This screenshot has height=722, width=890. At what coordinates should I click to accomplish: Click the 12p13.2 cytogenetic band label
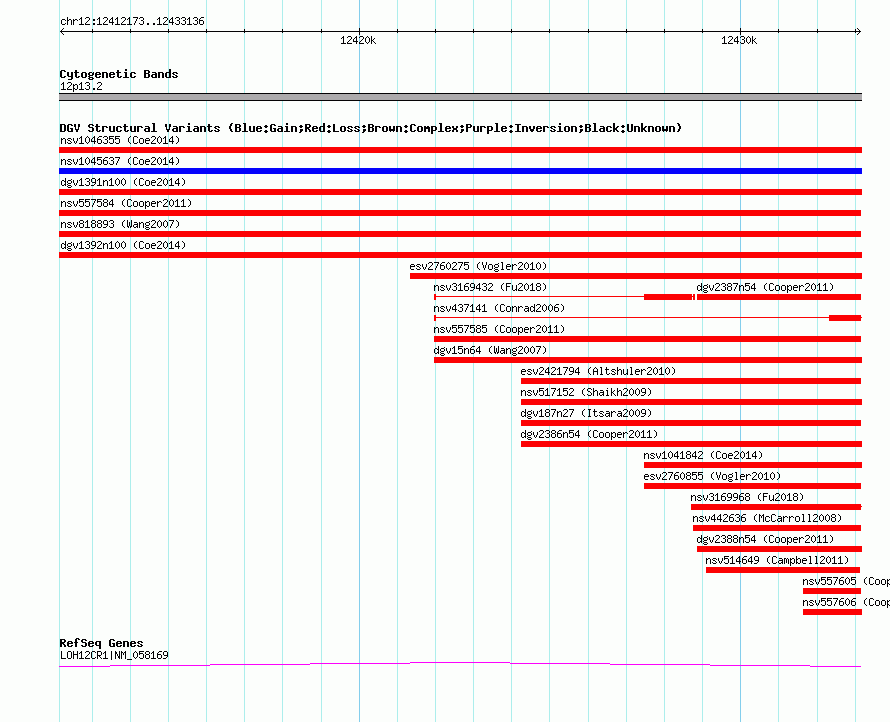click(x=81, y=86)
